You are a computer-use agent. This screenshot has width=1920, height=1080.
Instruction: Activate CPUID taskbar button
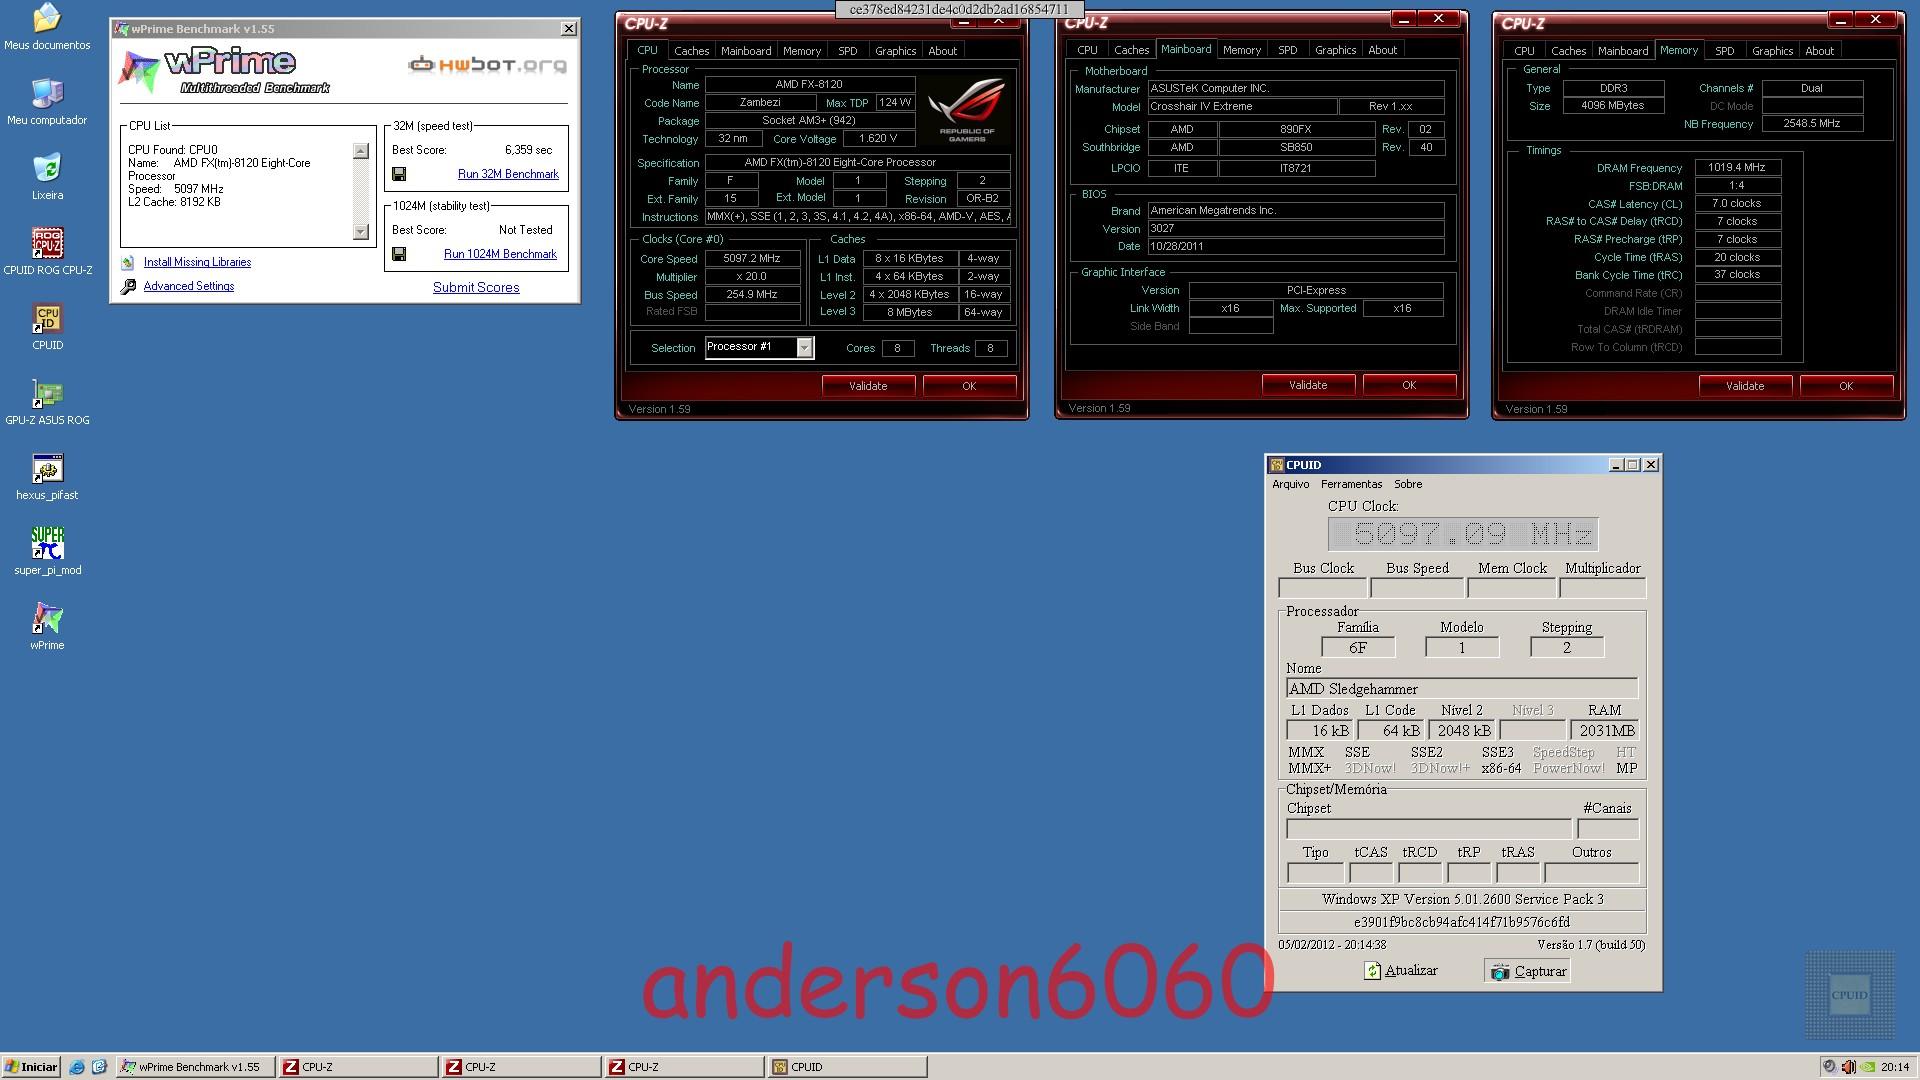point(848,1067)
